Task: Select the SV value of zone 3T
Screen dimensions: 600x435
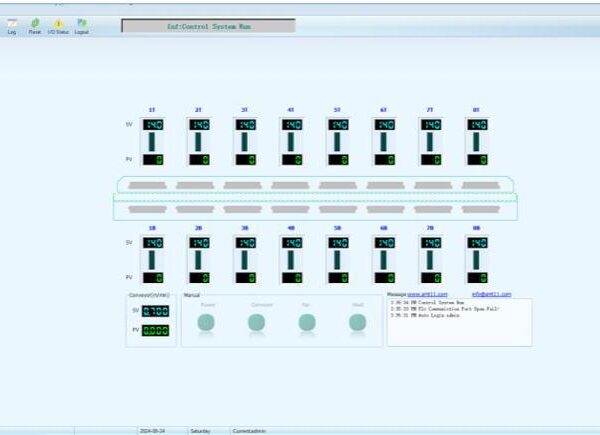Action: pyautogui.click(x=246, y=125)
